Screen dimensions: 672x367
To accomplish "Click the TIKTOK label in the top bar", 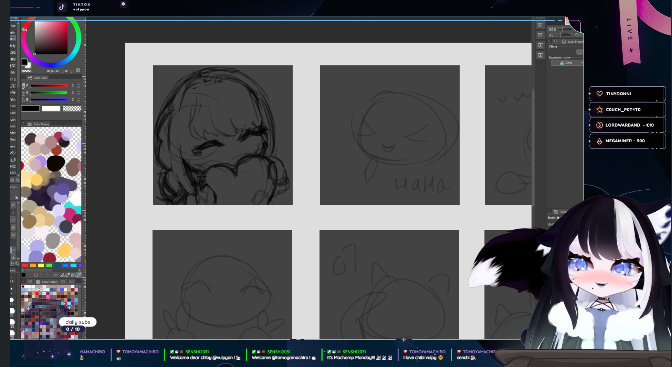I will point(81,5).
